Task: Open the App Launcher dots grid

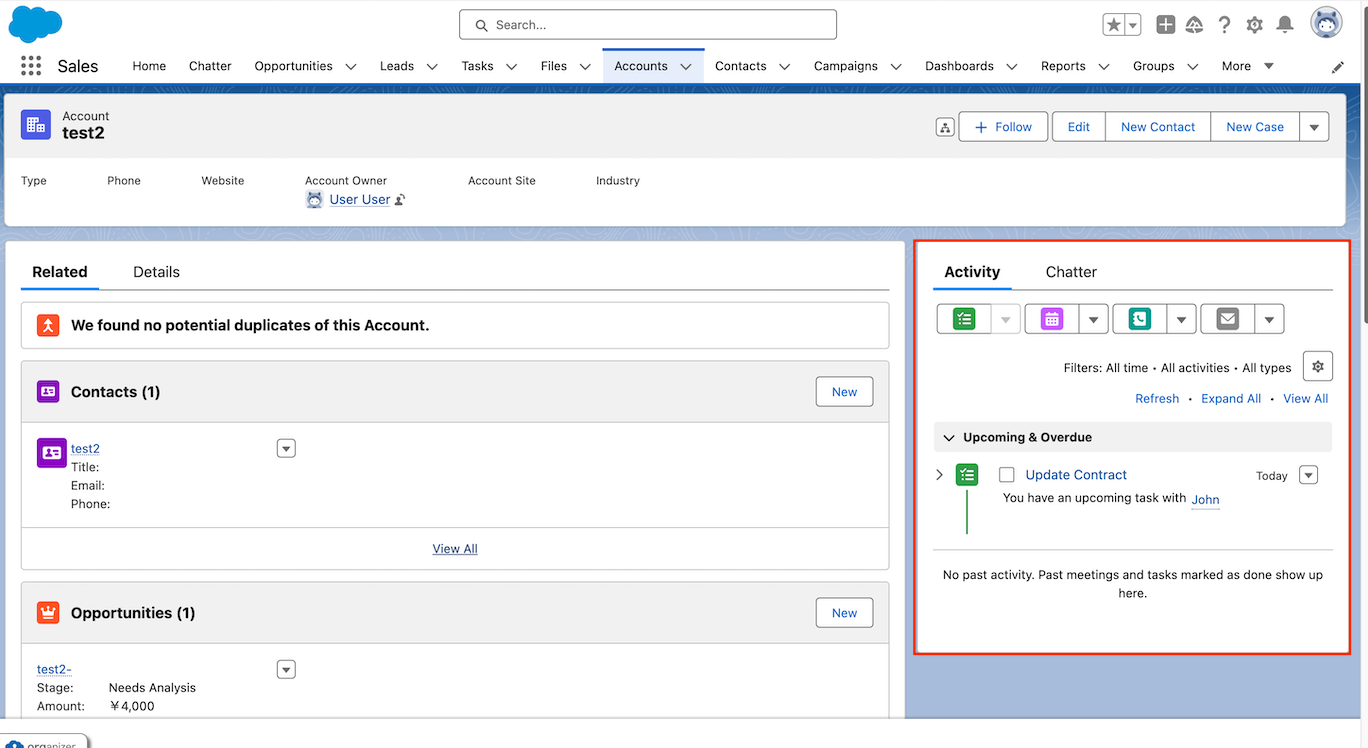Action: pyautogui.click(x=31, y=66)
